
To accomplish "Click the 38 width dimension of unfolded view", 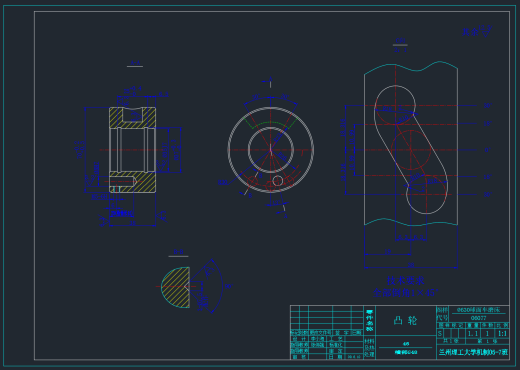I will (x=411, y=265).
